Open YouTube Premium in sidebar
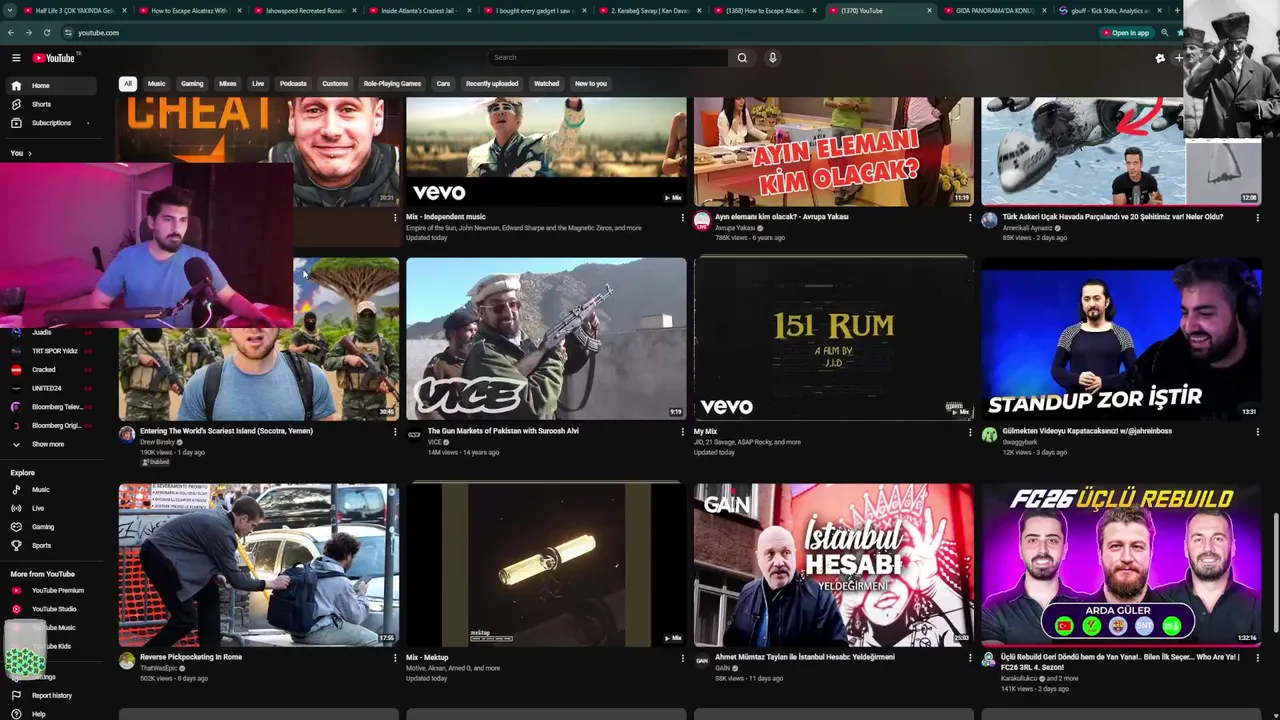 (50, 591)
